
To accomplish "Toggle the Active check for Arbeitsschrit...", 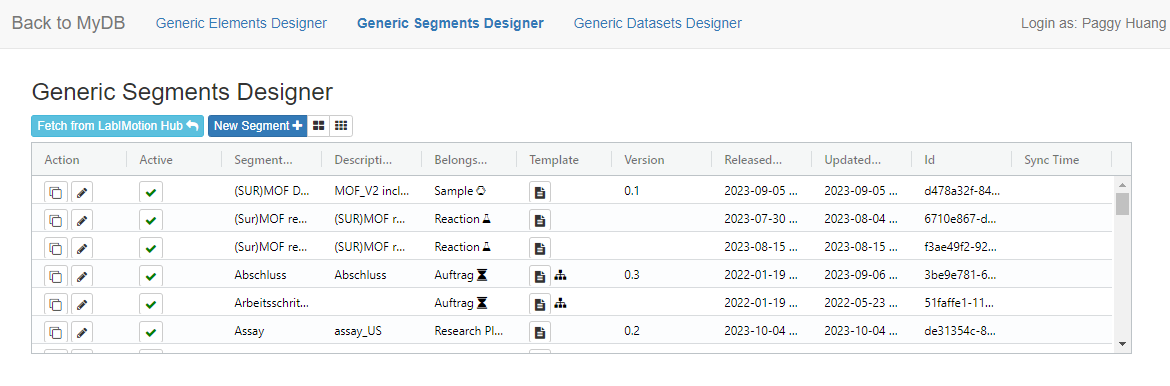I will [x=151, y=304].
